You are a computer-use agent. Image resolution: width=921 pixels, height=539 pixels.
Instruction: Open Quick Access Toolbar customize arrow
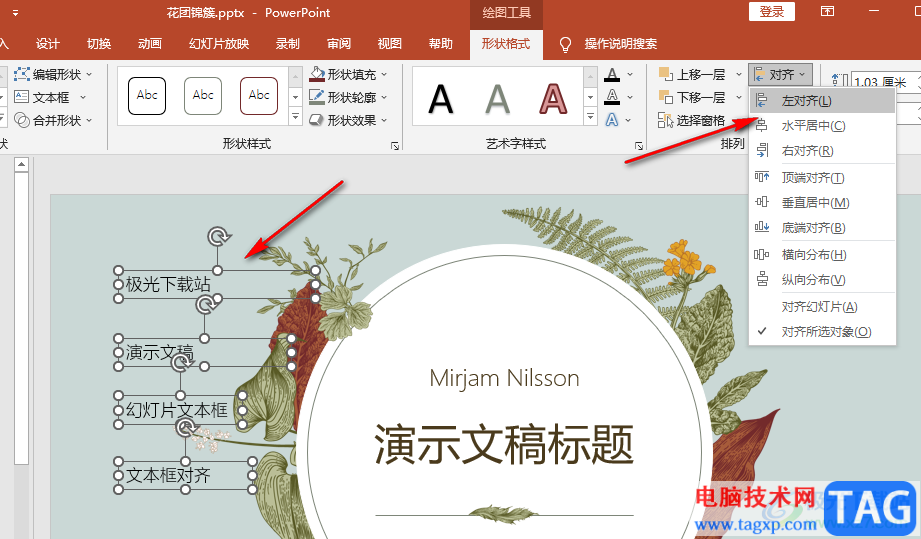click(x=15, y=13)
